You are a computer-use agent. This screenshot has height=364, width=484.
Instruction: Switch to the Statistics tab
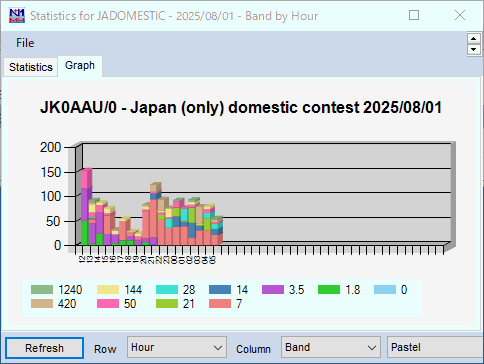(31, 67)
